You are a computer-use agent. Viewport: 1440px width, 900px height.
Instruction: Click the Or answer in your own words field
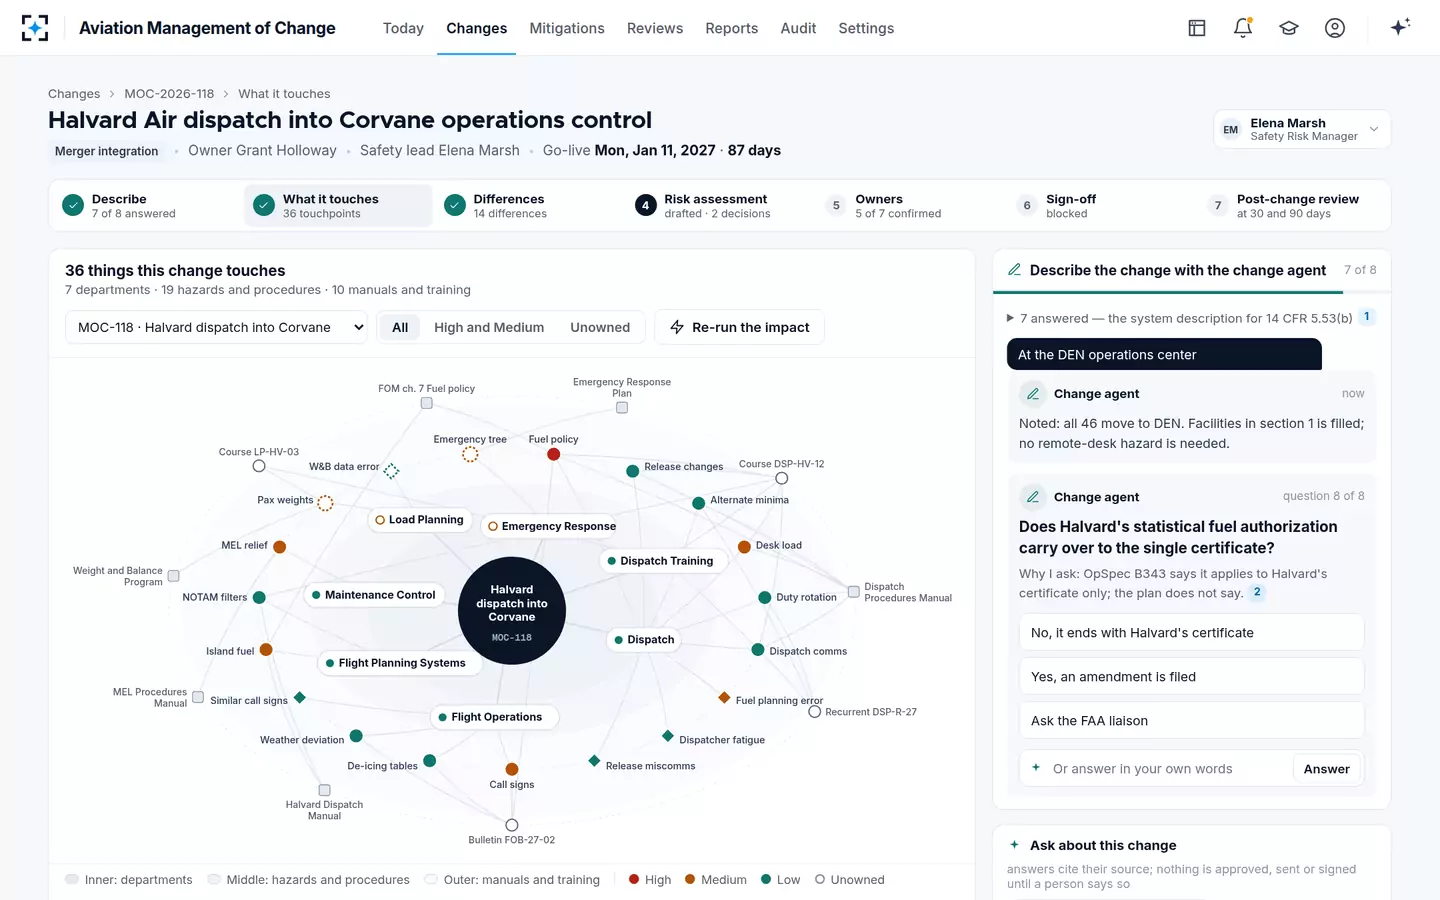coord(1168,769)
